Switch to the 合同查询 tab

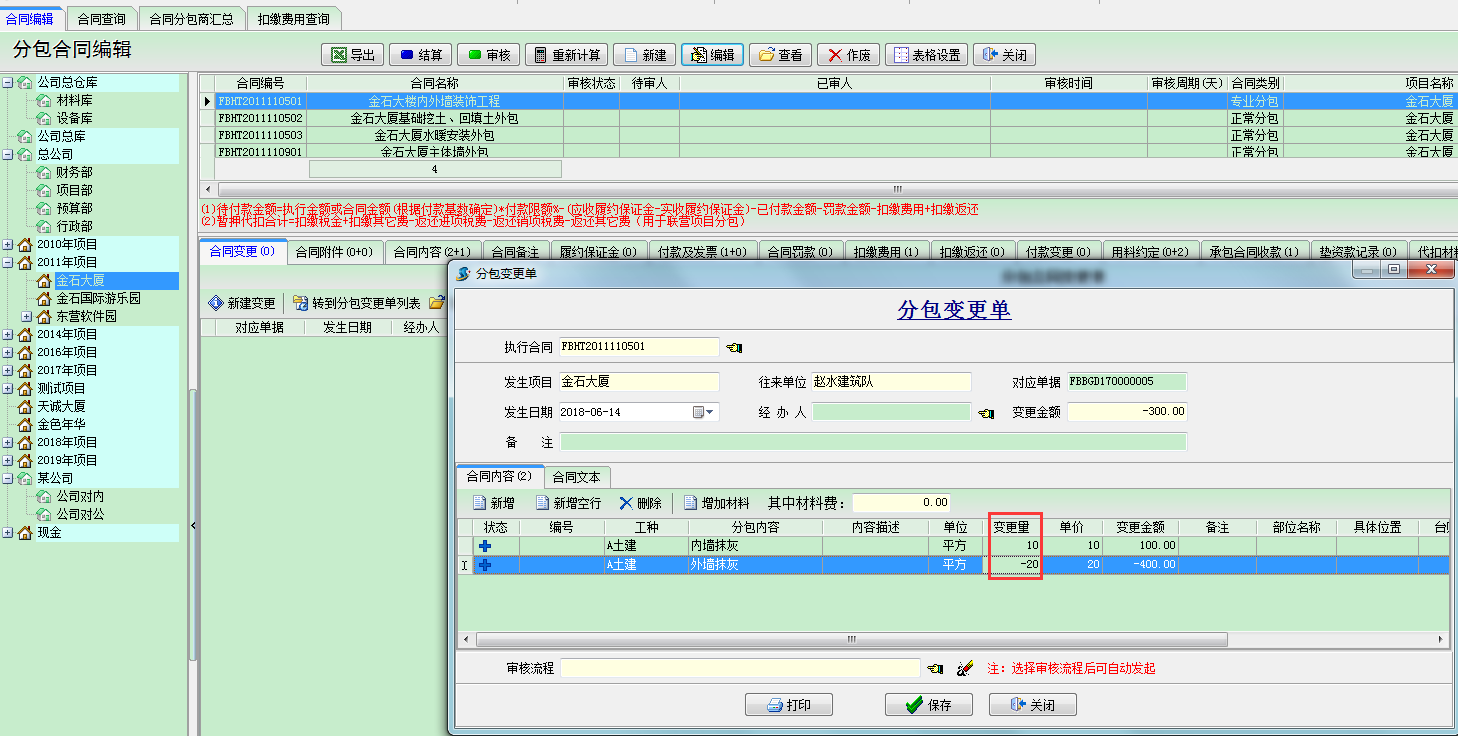point(101,18)
